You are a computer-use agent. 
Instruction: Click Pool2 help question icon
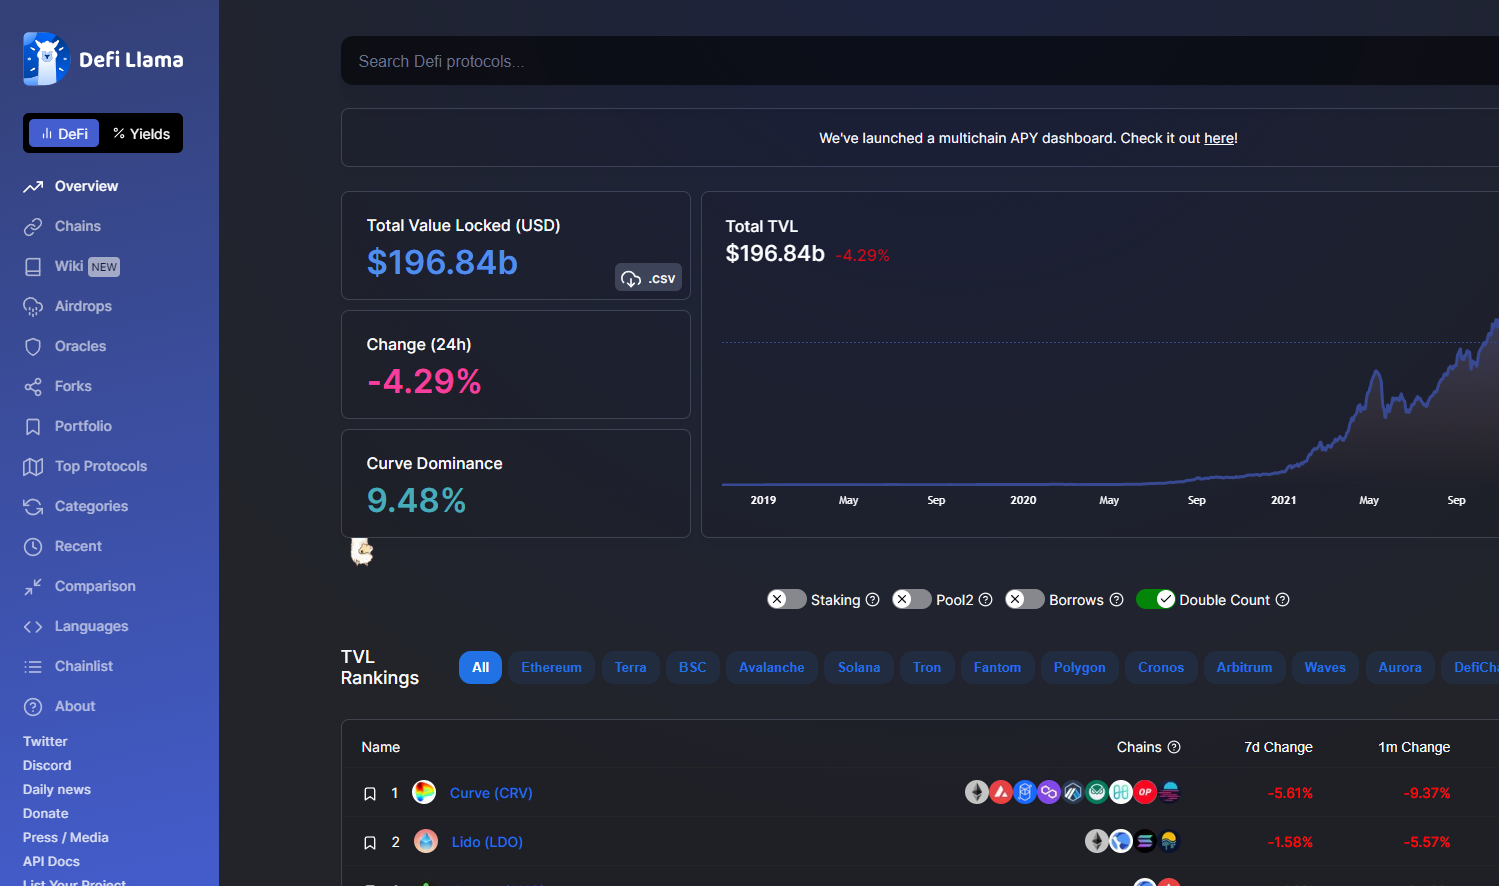click(x=985, y=600)
